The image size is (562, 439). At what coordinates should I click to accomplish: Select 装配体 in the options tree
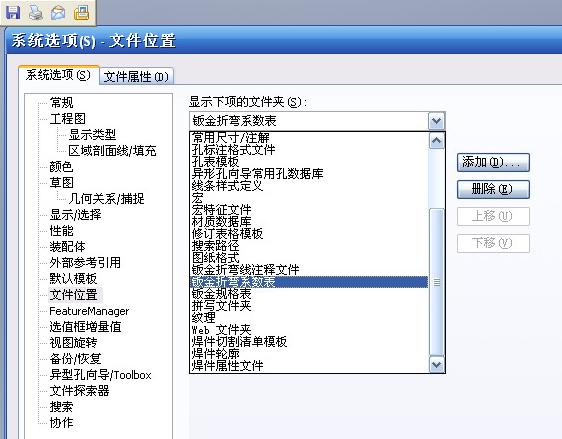coord(67,247)
